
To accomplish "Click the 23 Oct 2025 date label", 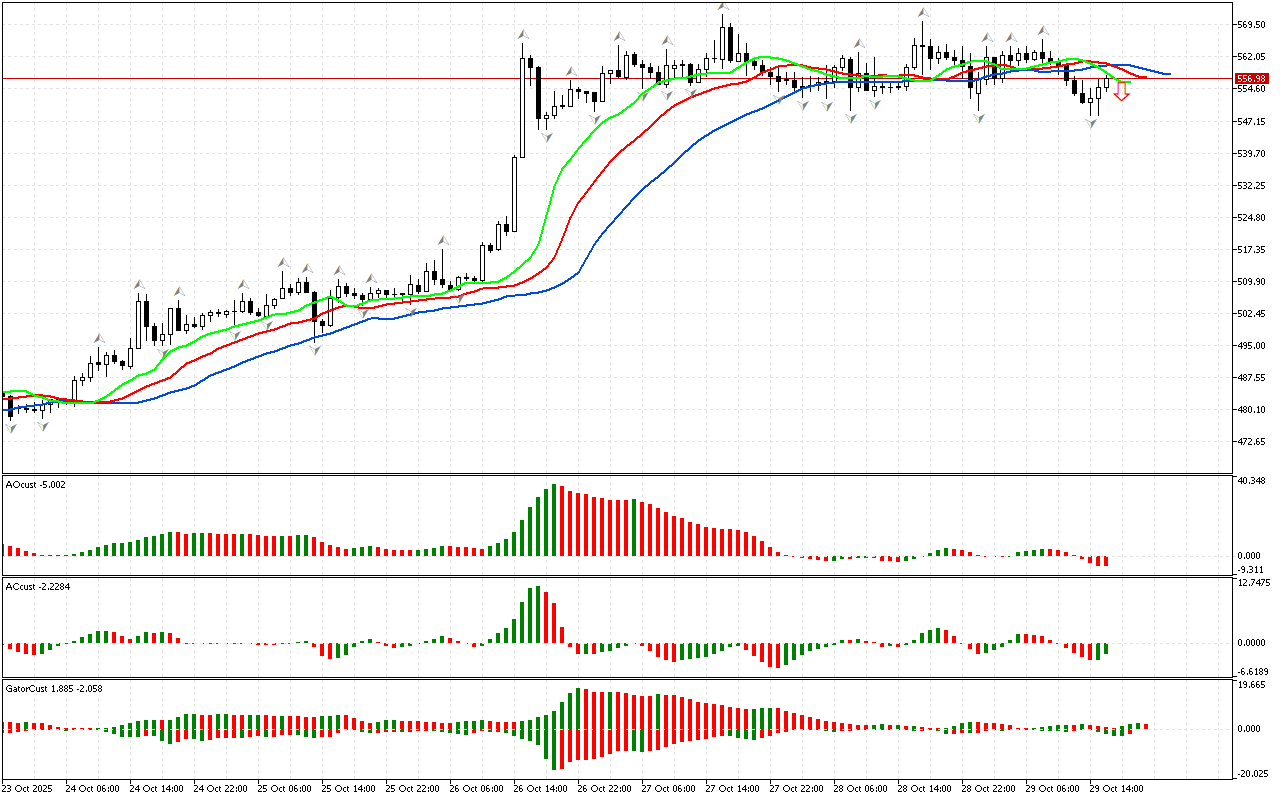I will [x=27, y=789].
